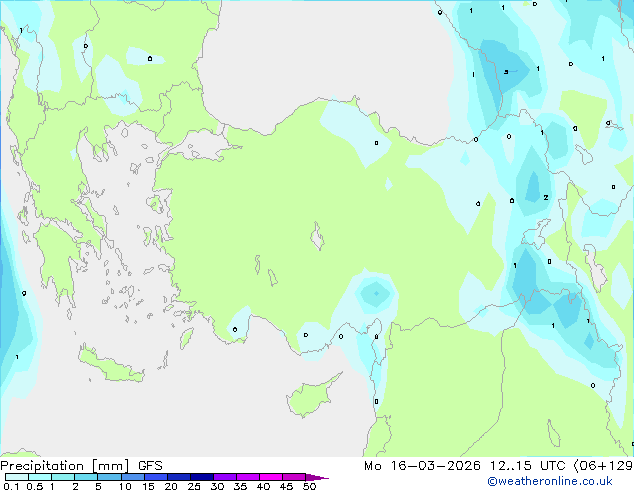Click the '0.5' legend scale label

coord(35,486)
